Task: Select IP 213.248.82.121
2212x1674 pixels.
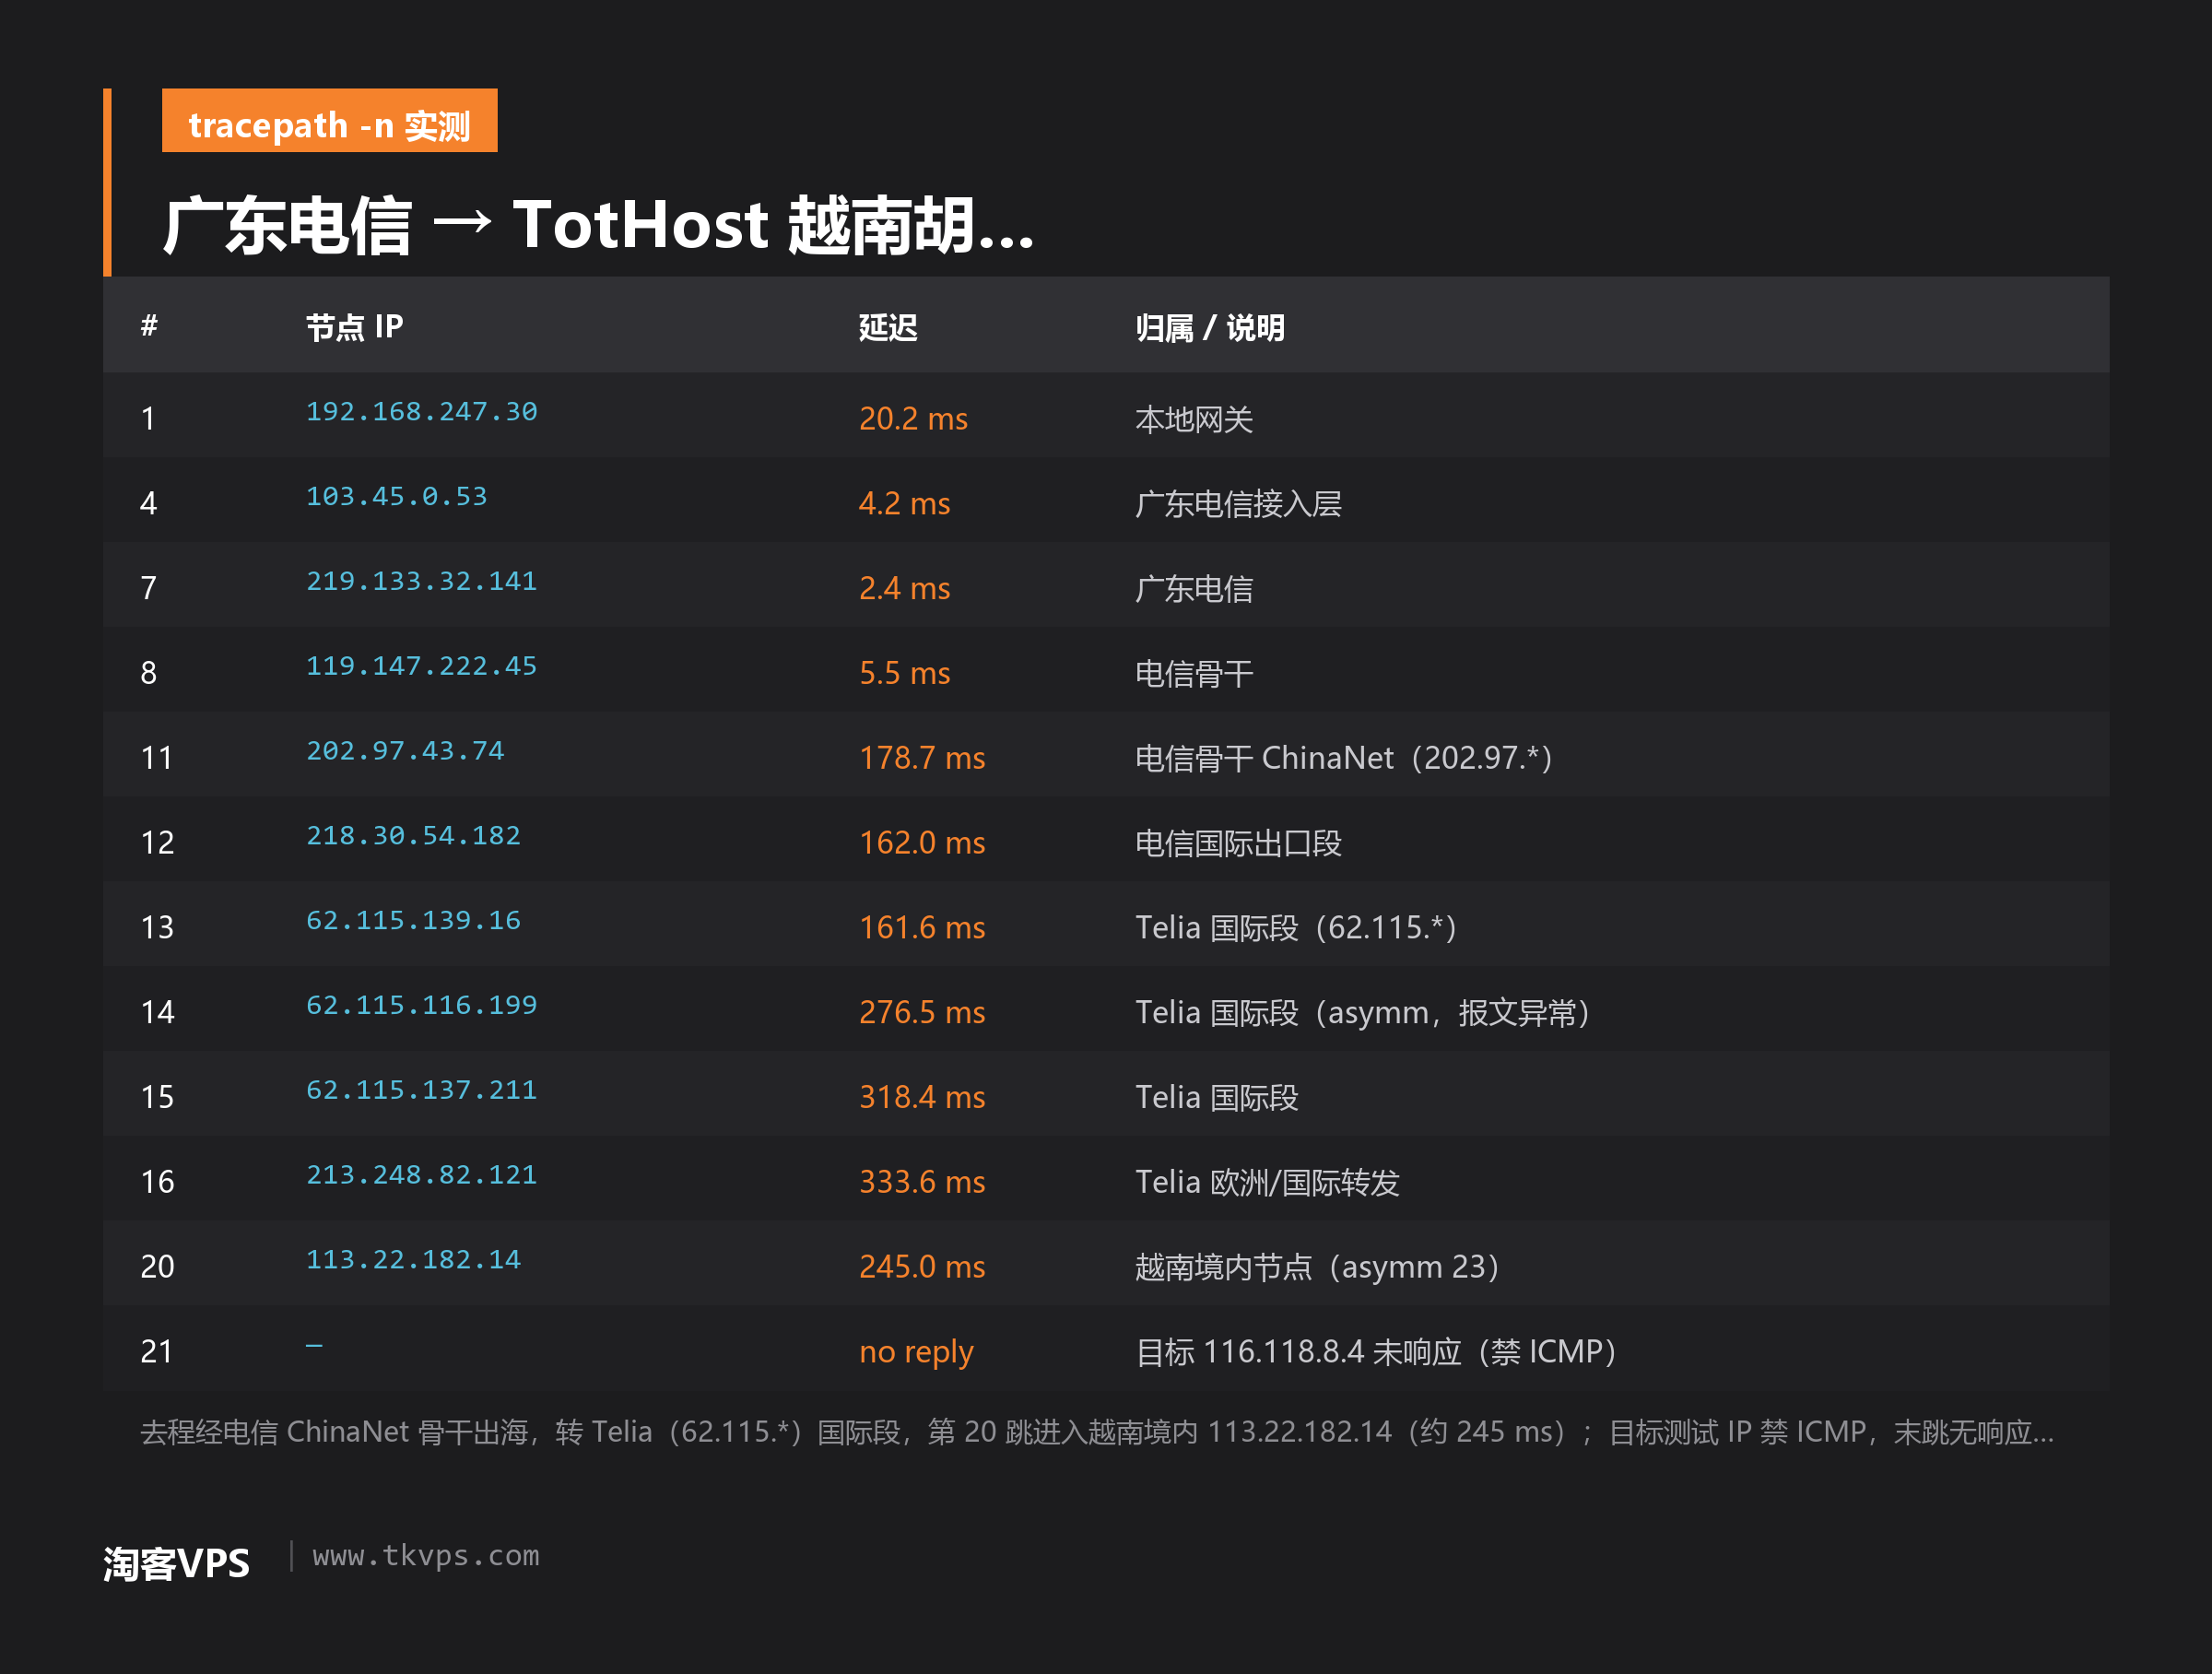Action: [421, 1176]
